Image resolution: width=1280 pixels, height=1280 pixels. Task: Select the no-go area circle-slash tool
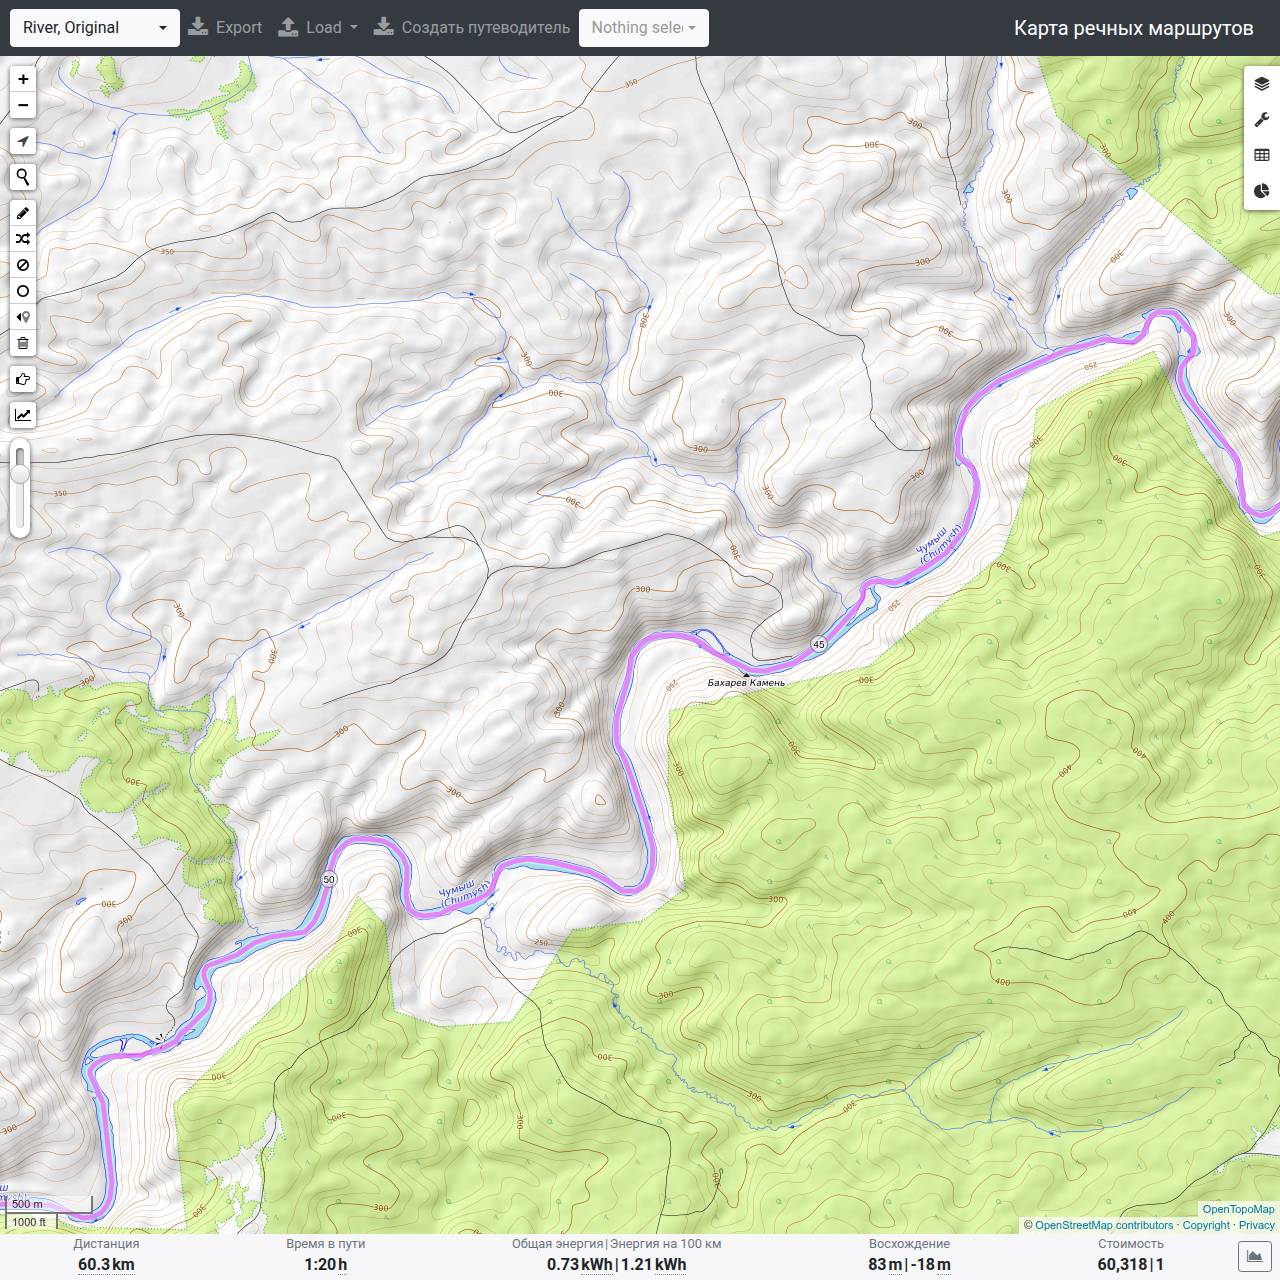(23, 265)
